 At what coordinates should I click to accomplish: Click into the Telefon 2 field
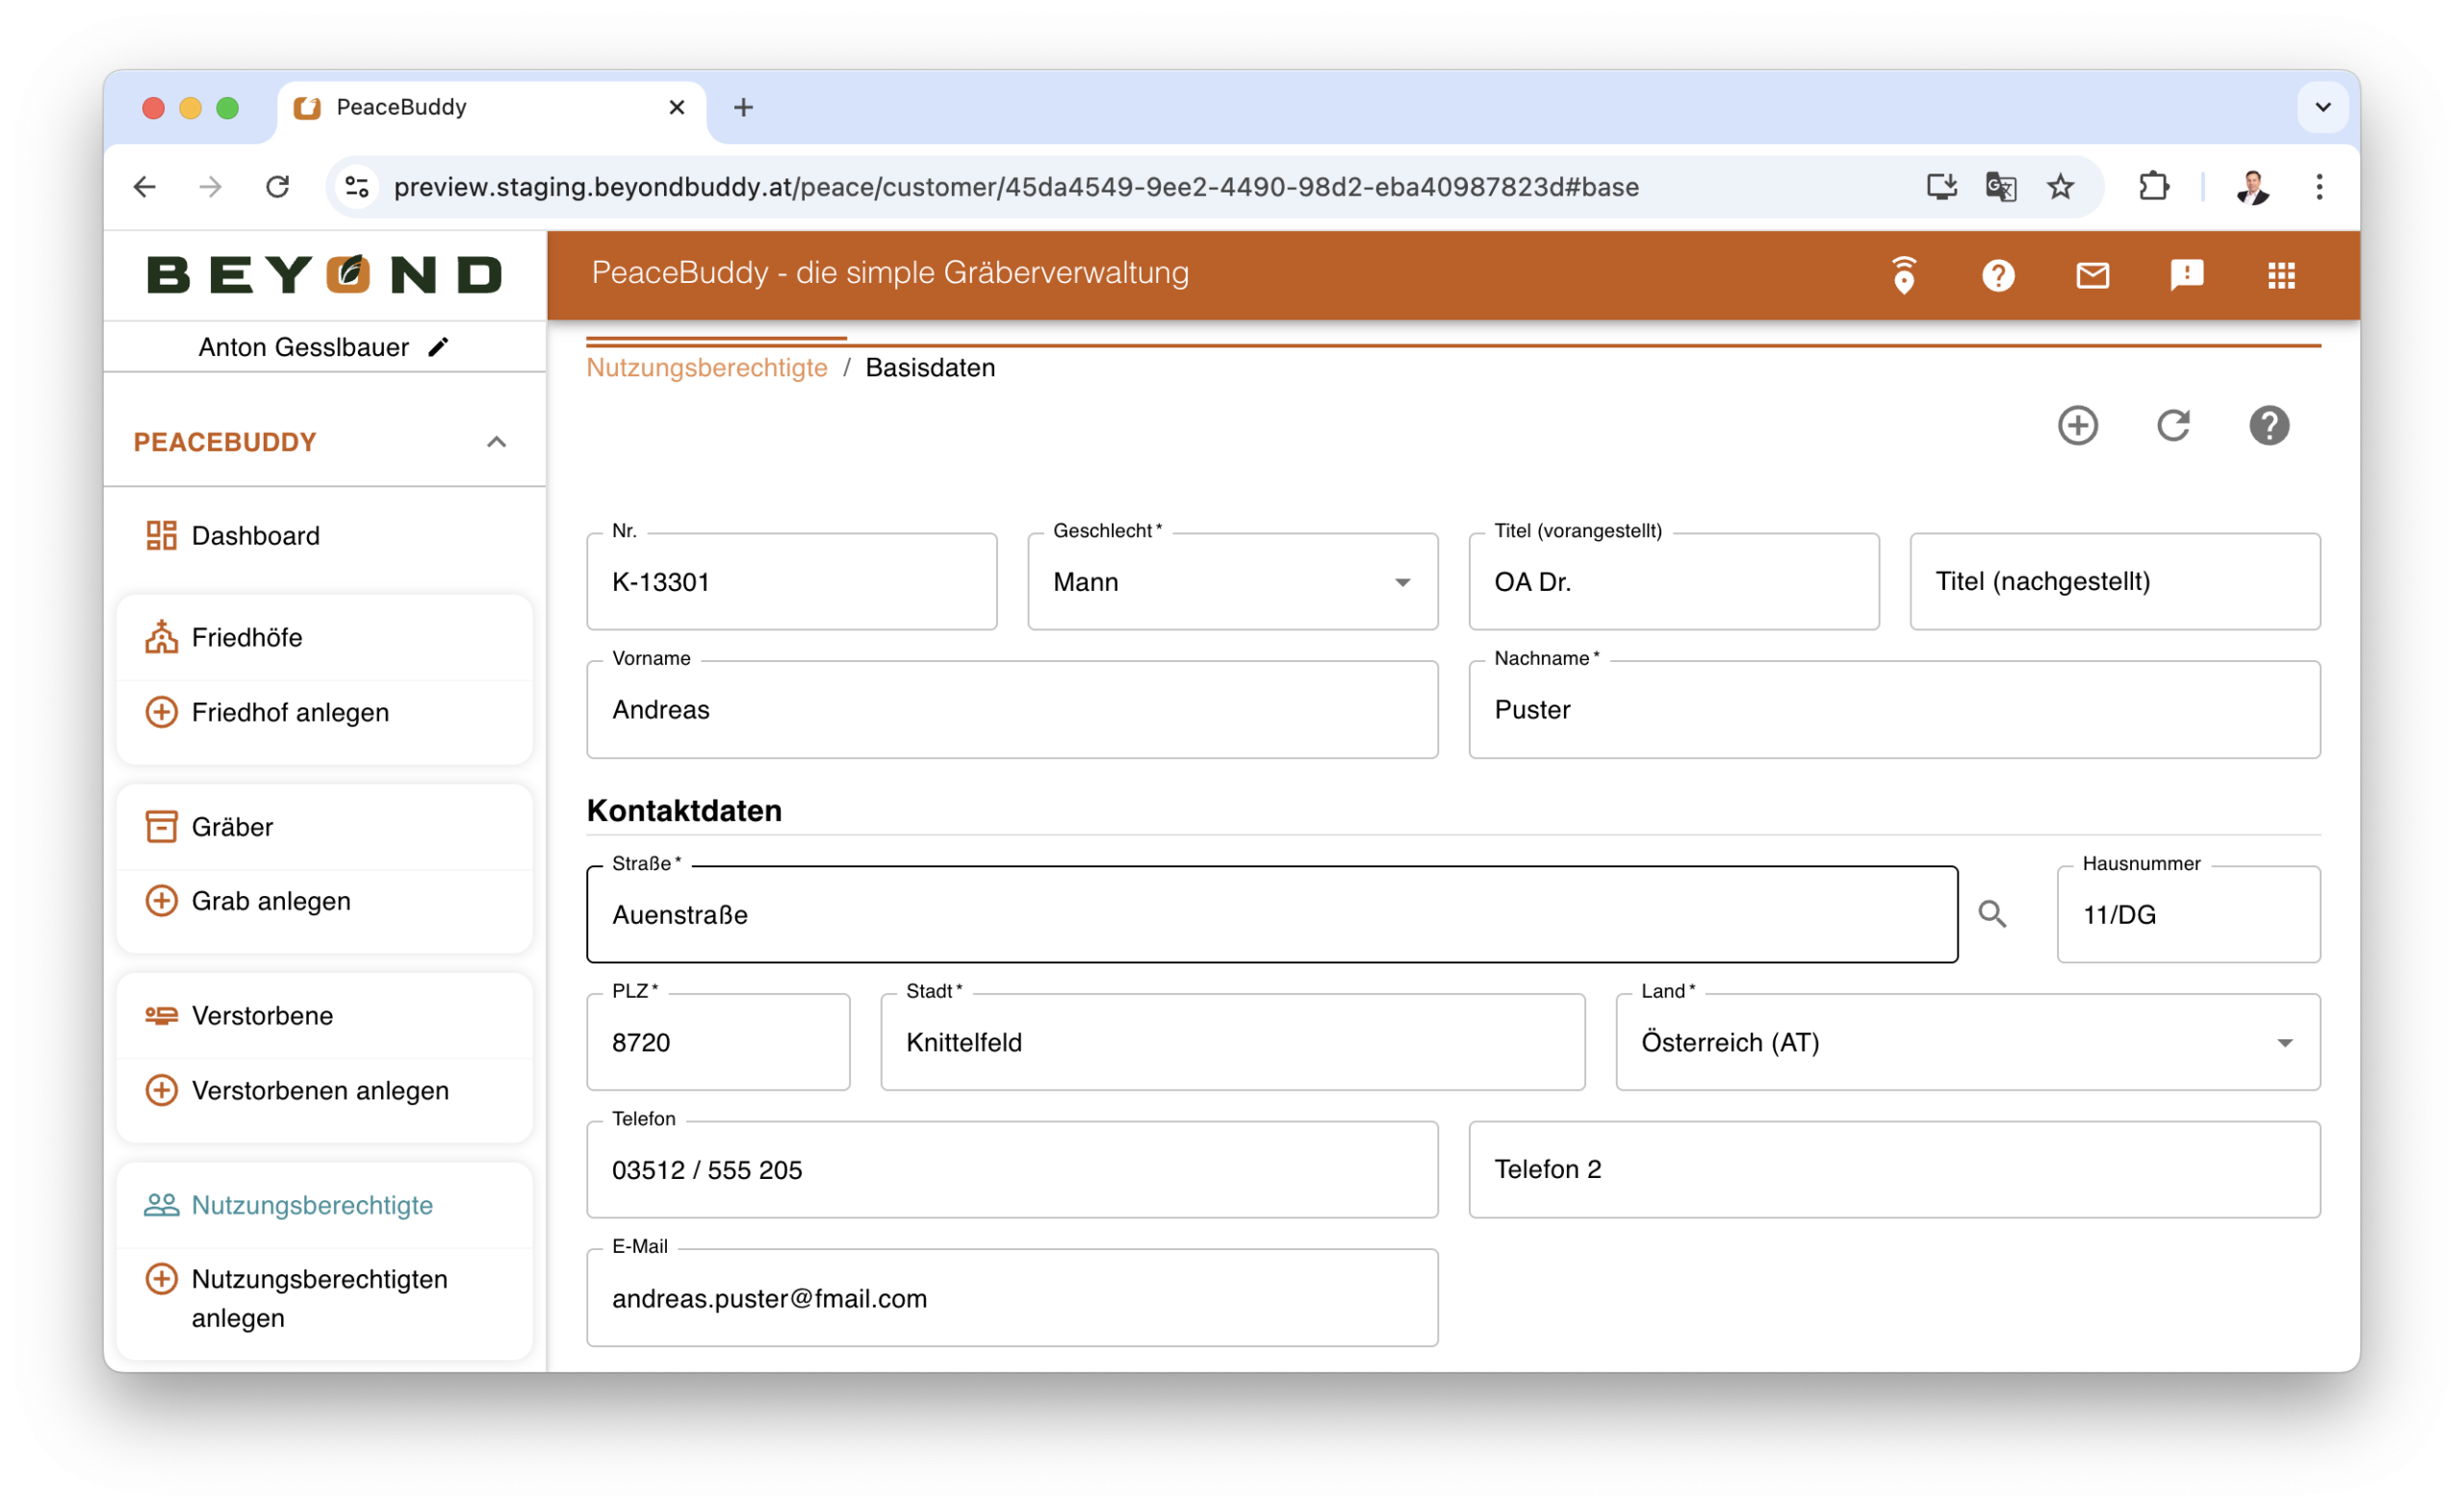(x=1893, y=1170)
